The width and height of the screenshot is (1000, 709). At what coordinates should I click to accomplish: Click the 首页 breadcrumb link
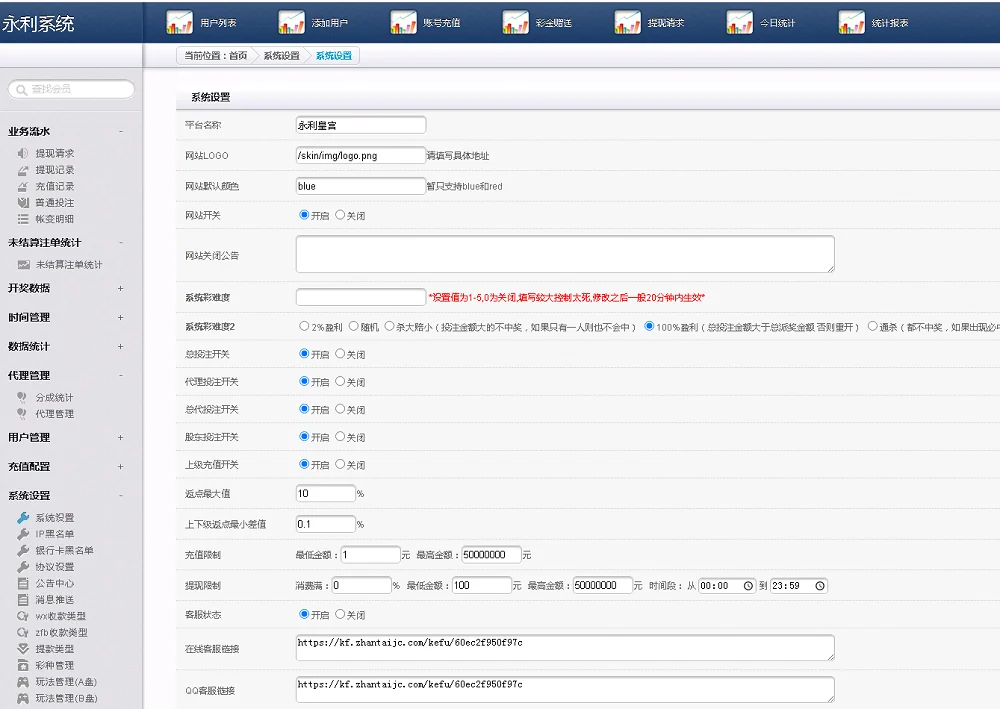point(238,56)
